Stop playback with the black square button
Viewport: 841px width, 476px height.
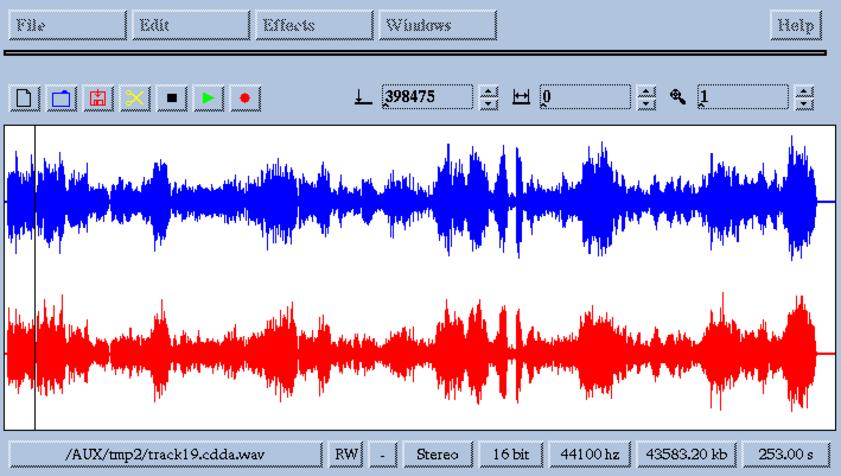[x=171, y=98]
